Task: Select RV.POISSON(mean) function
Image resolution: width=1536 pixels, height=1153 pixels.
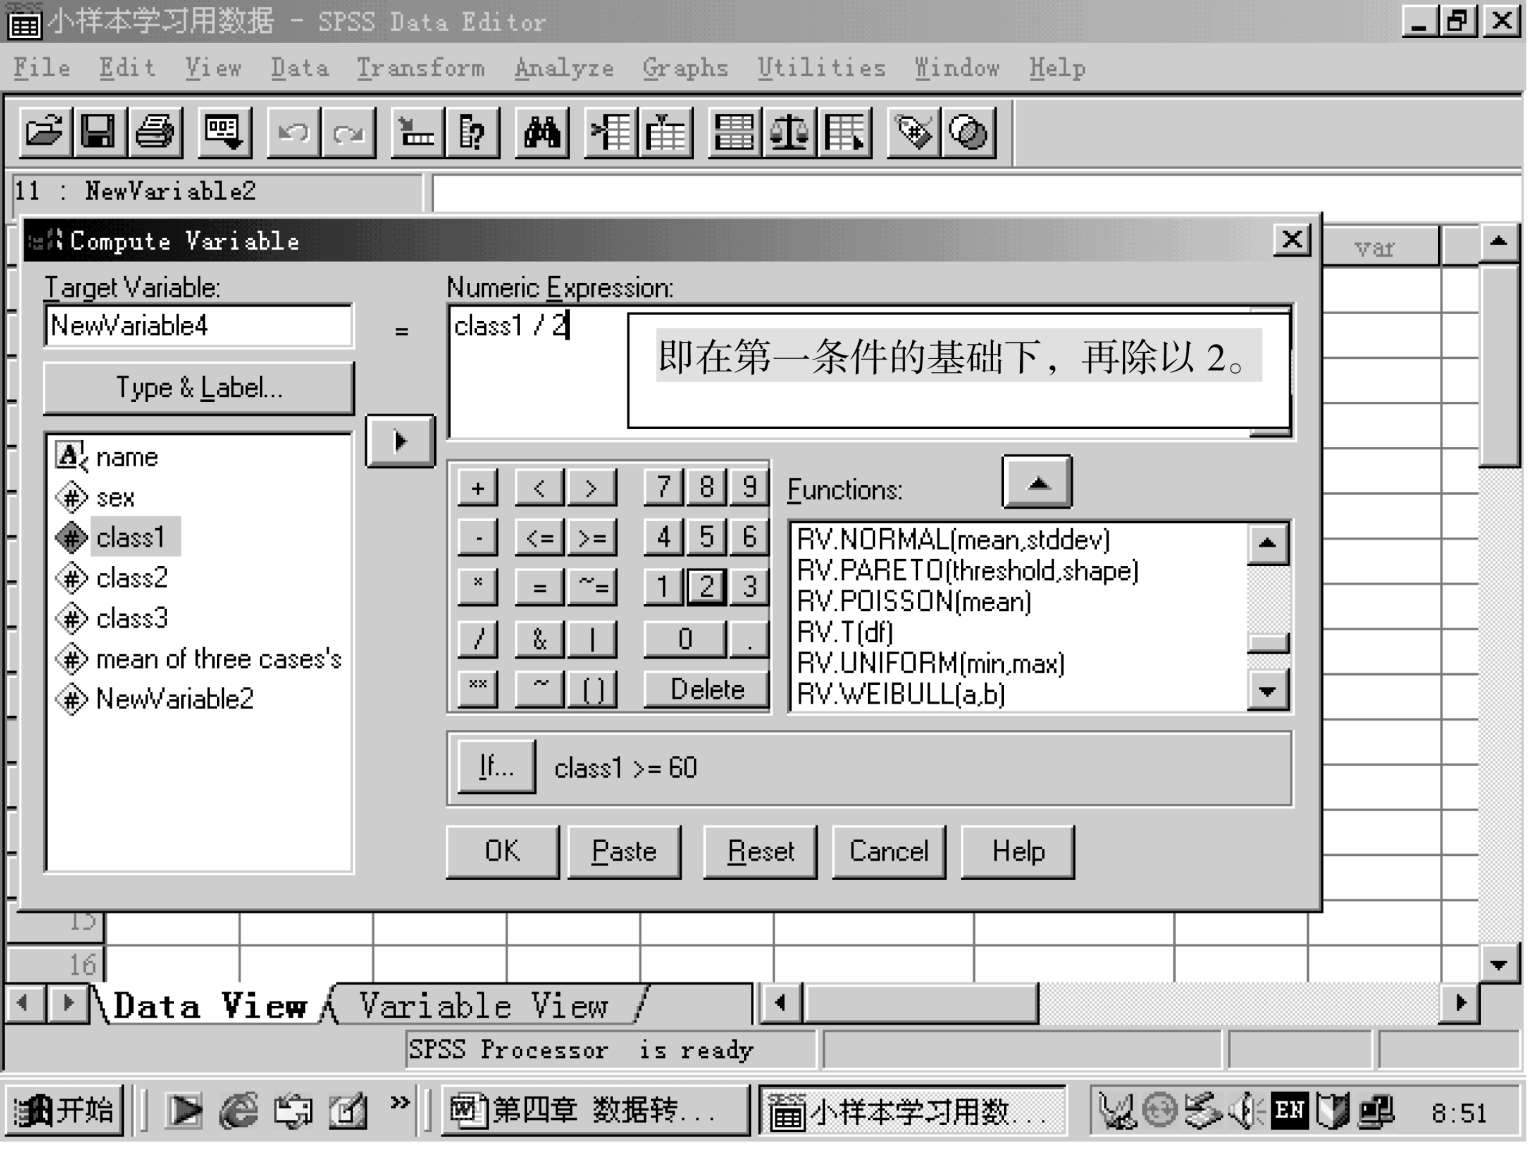Action: coord(913,601)
